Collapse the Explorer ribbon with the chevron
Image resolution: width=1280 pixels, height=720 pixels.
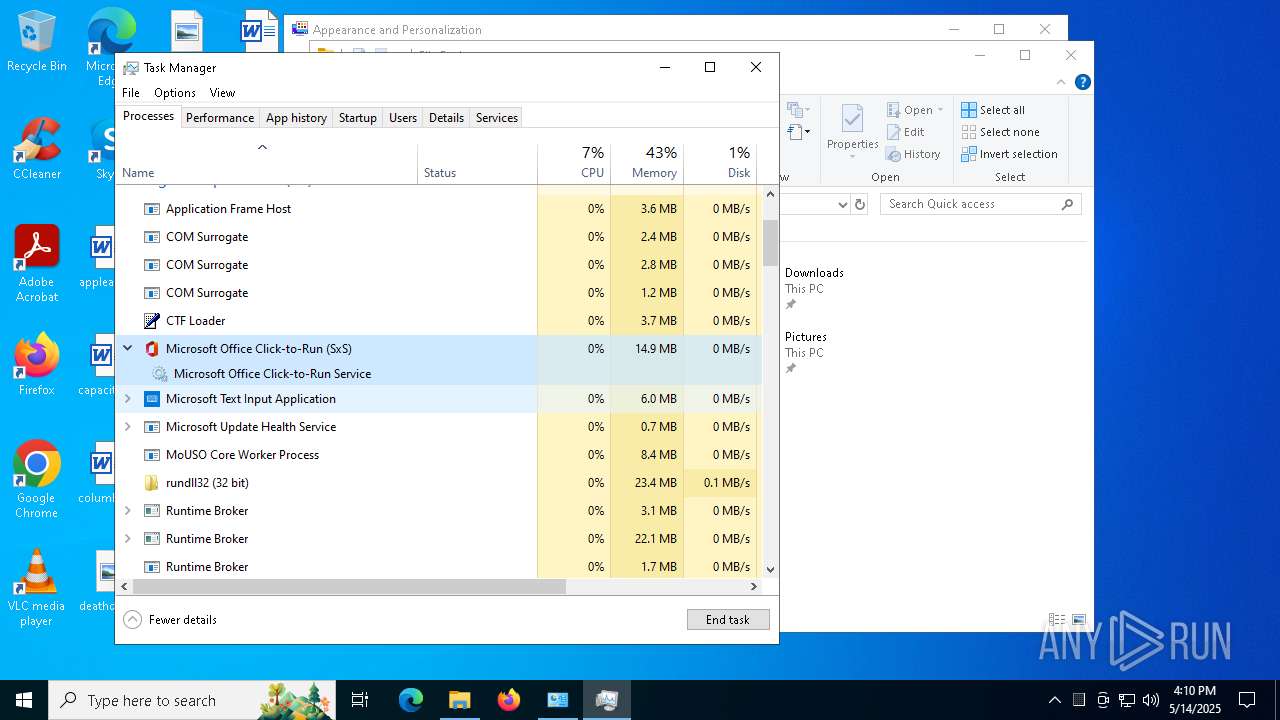[1061, 82]
